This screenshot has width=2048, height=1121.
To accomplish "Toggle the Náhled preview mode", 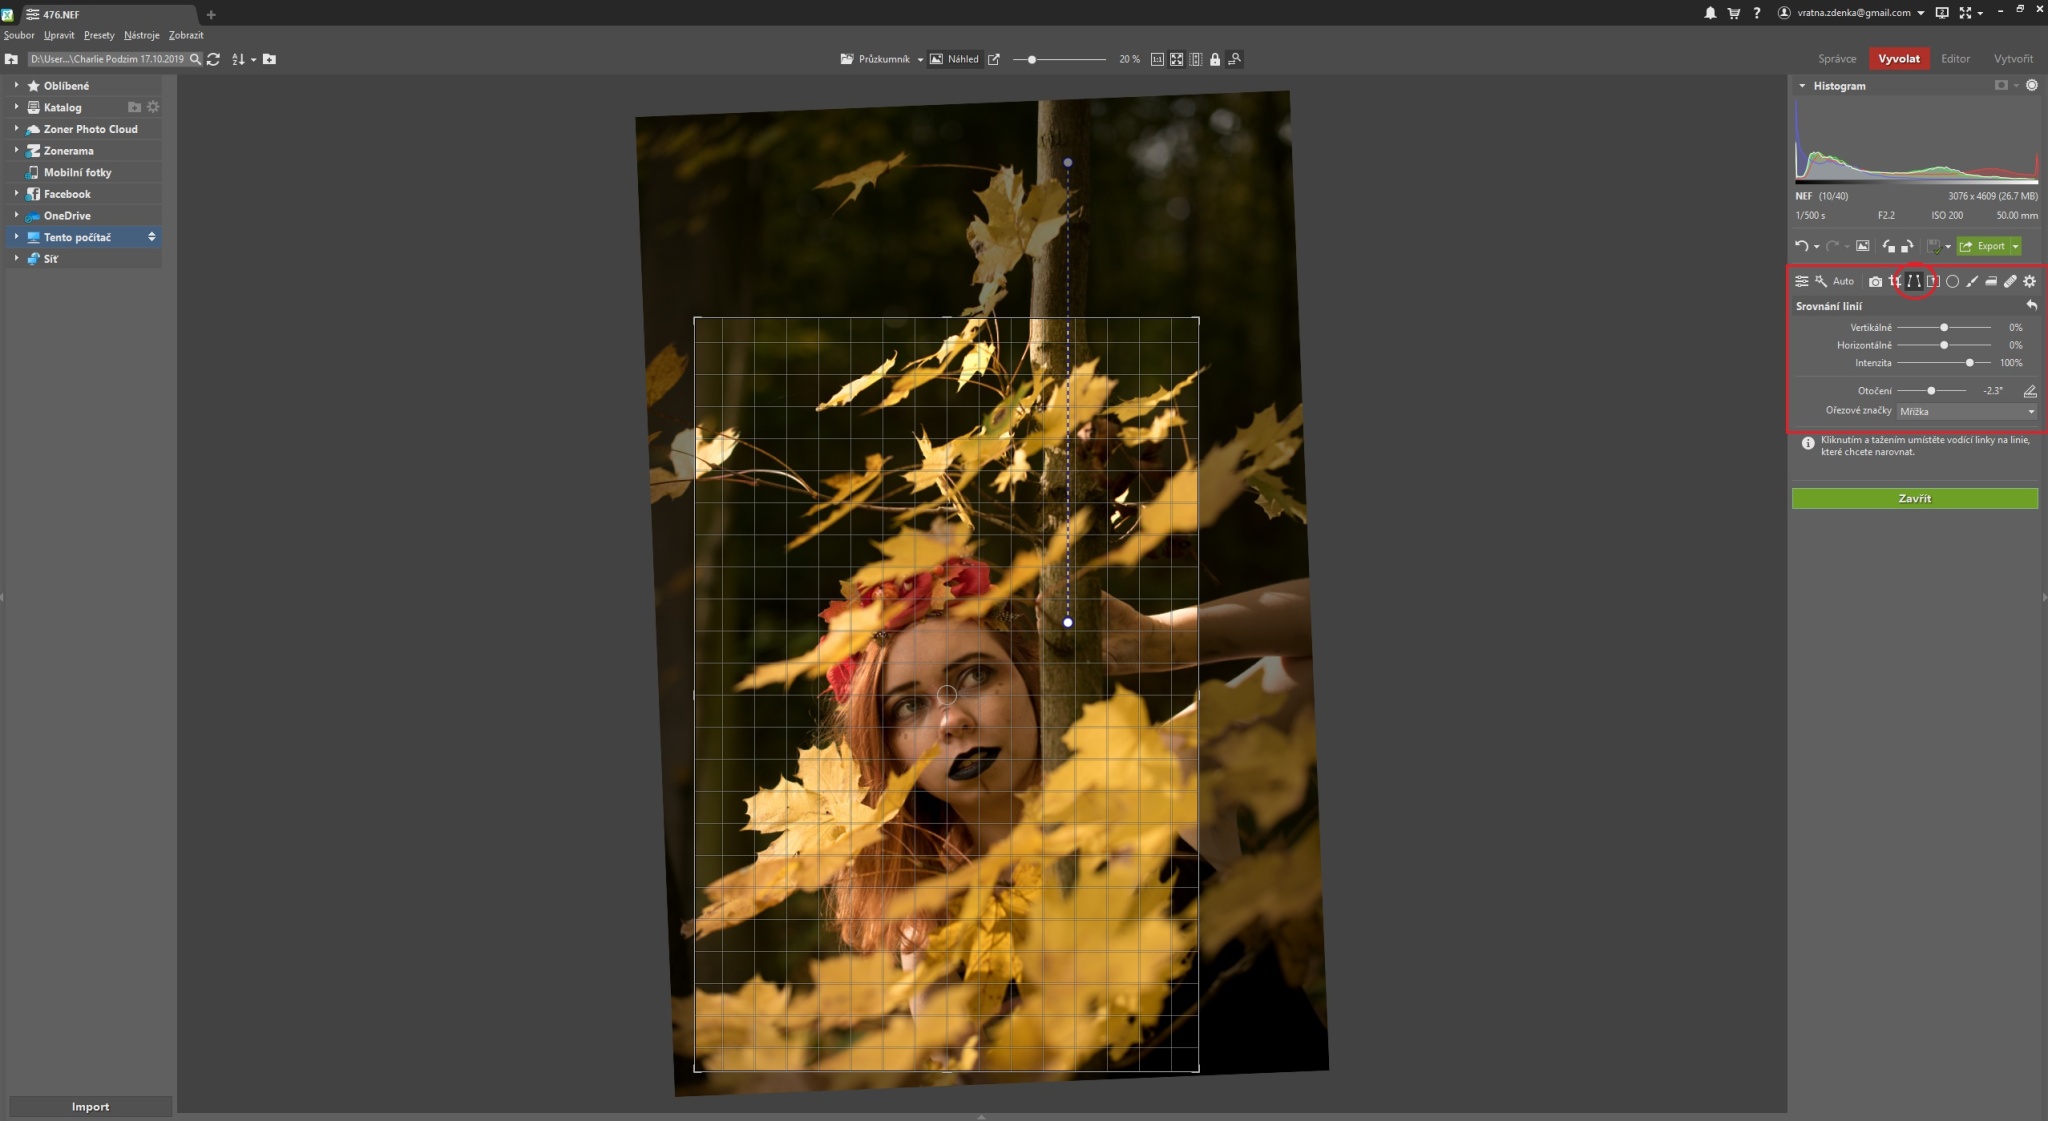I will click(x=955, y=59).
